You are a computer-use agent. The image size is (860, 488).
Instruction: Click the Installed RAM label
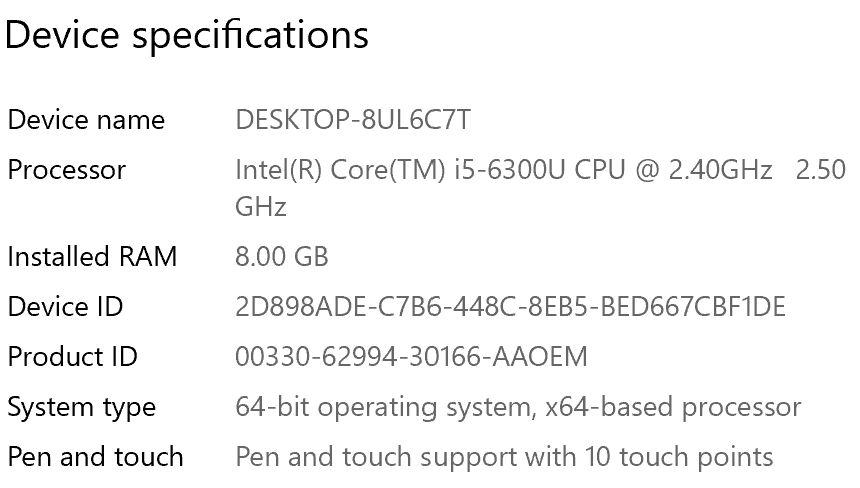(92, 257)
